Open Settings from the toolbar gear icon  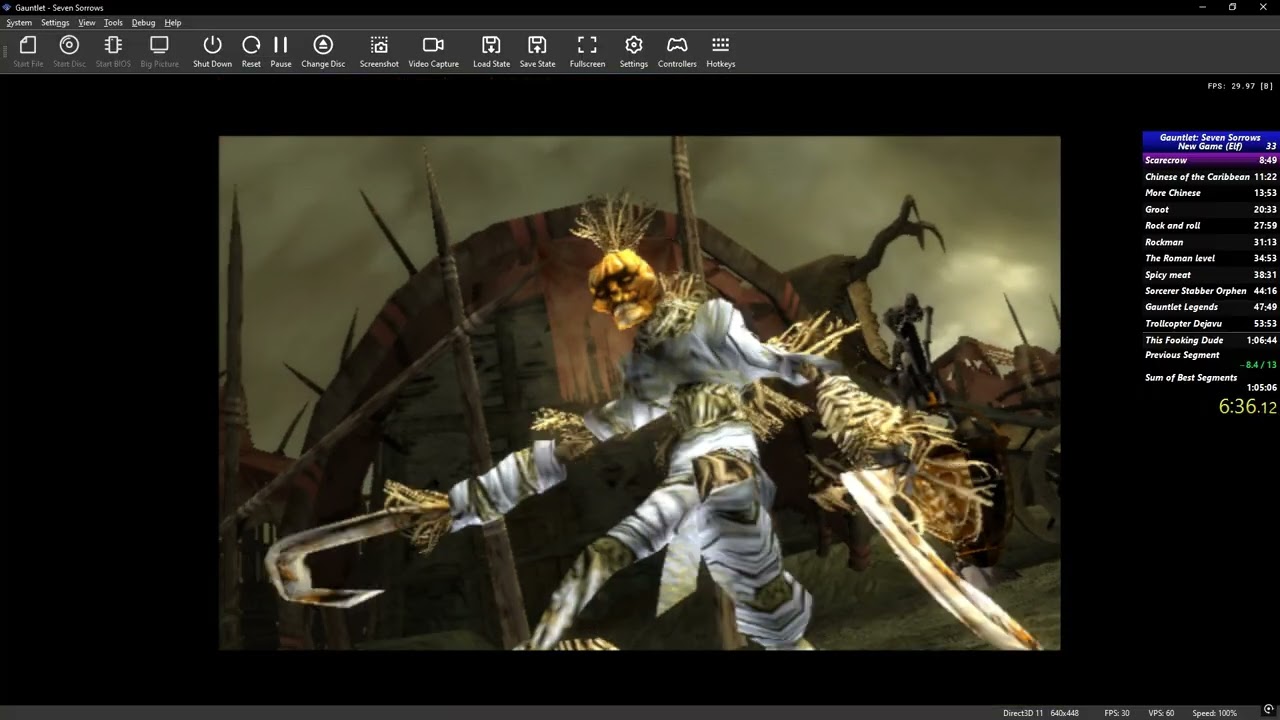633,51
